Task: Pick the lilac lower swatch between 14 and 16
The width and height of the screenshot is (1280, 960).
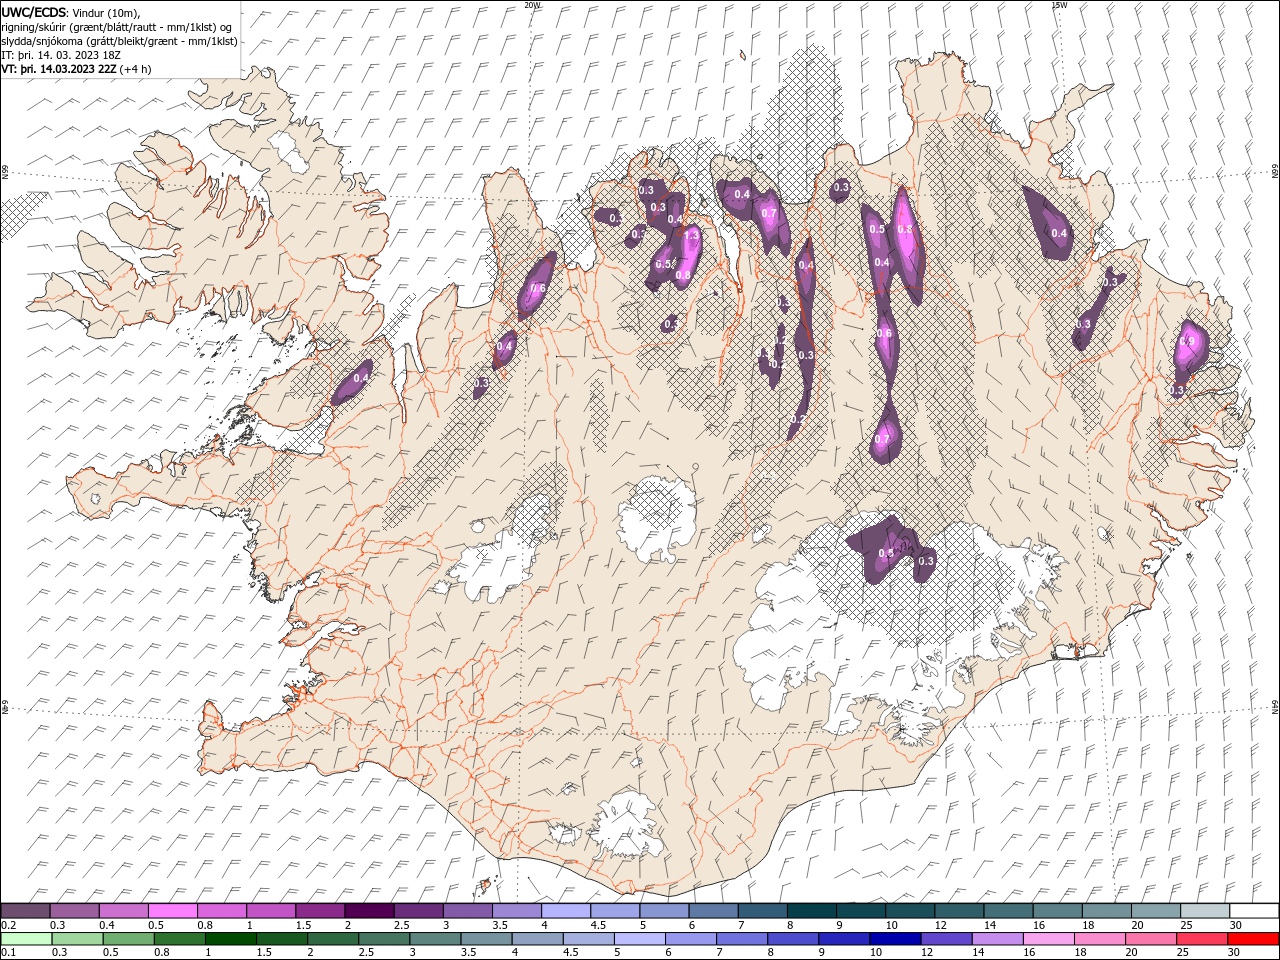Action: [x=997, y=939]
